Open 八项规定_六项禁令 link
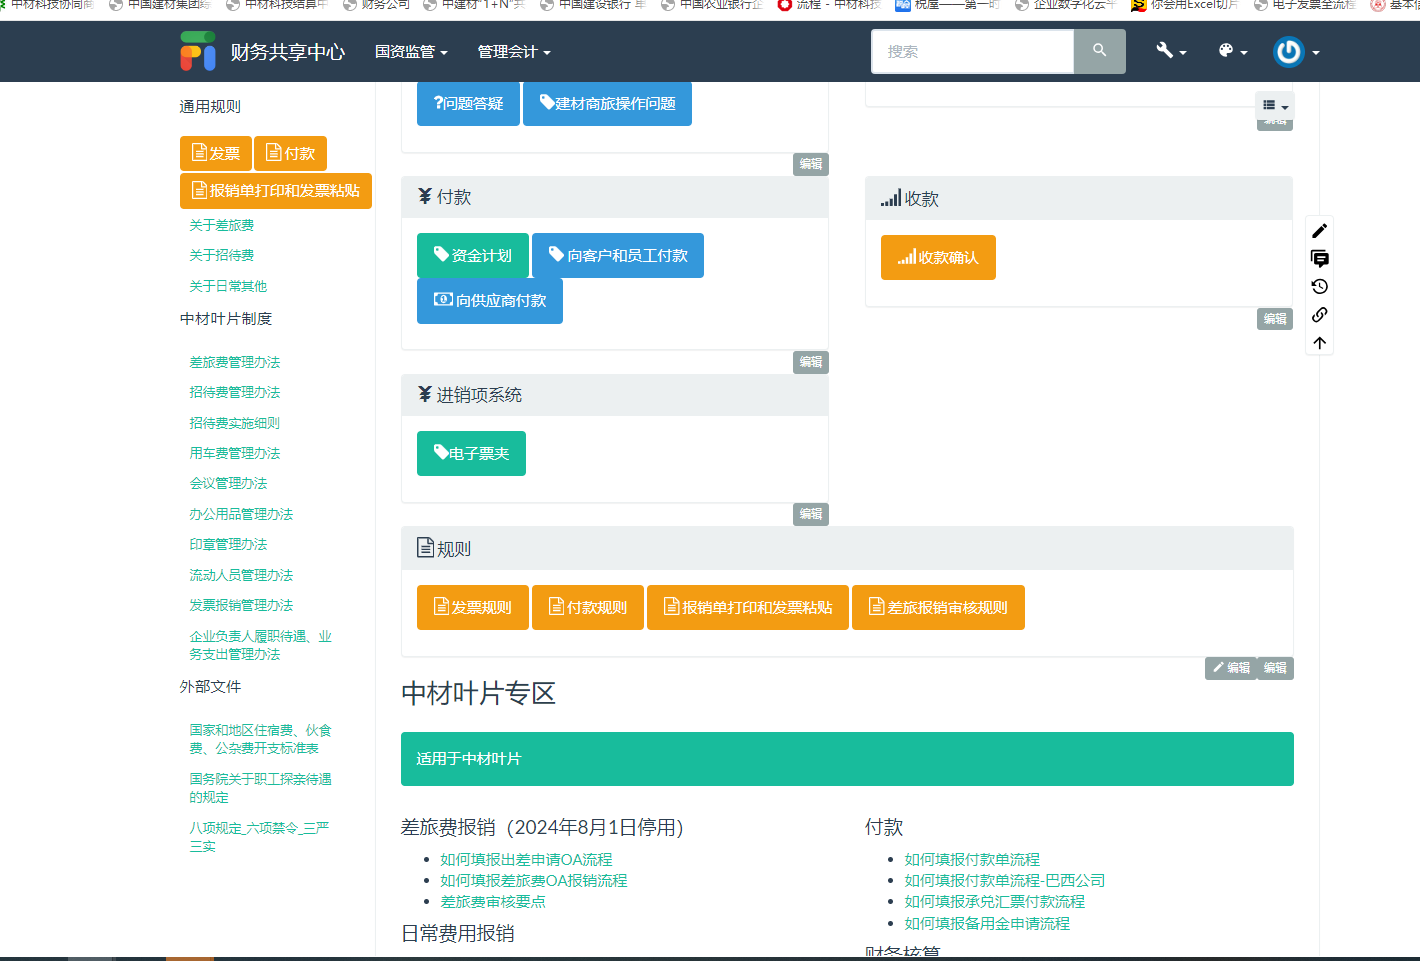This screenshot has height=961, width=1420. [x=260, y=837]
